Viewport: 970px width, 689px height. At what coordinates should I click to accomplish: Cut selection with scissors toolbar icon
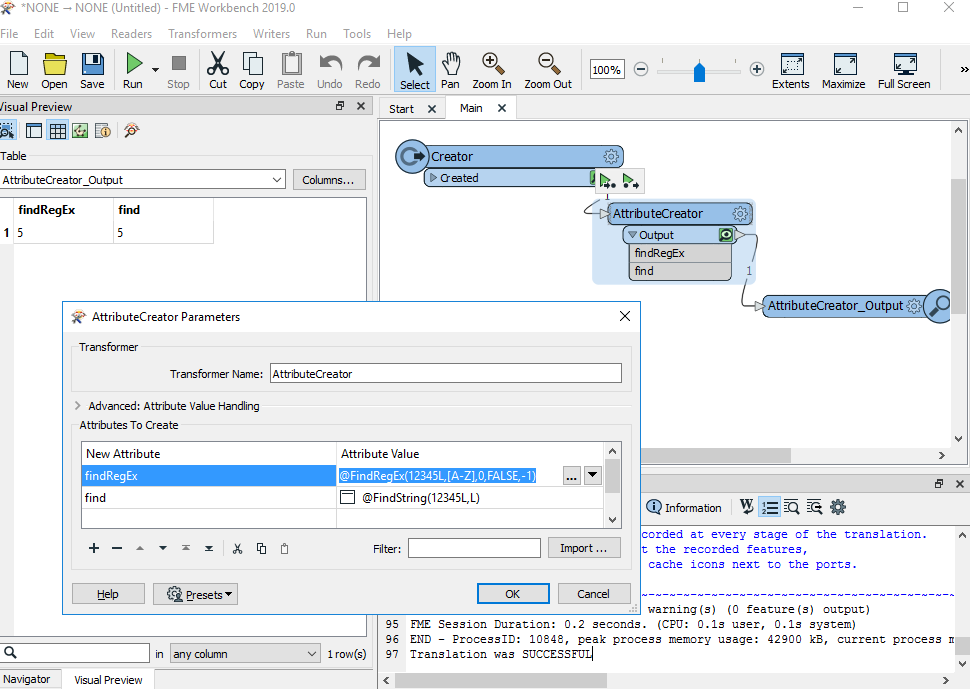click(x=218, y=71)
